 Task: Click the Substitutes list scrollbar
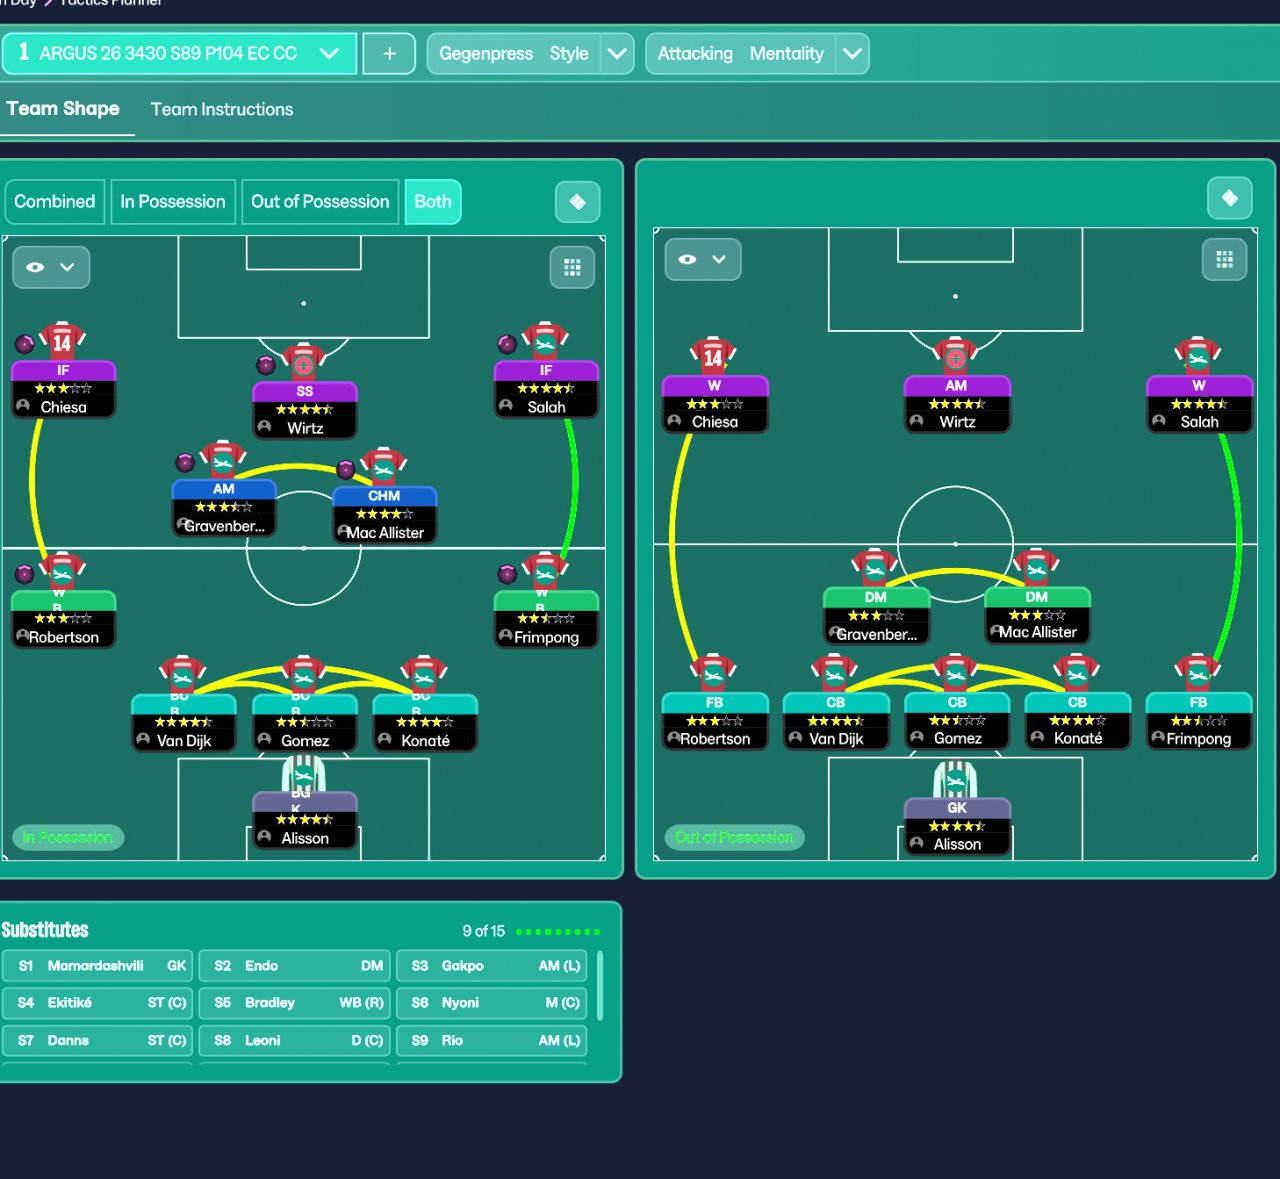tap(600, 986)
